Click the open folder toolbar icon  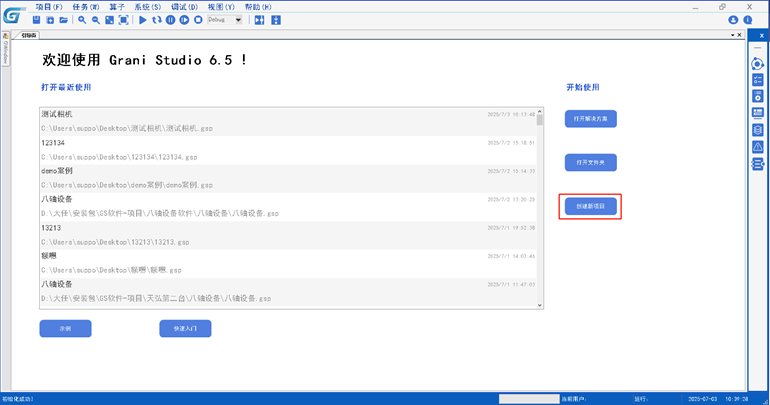[x=64, y=20]
